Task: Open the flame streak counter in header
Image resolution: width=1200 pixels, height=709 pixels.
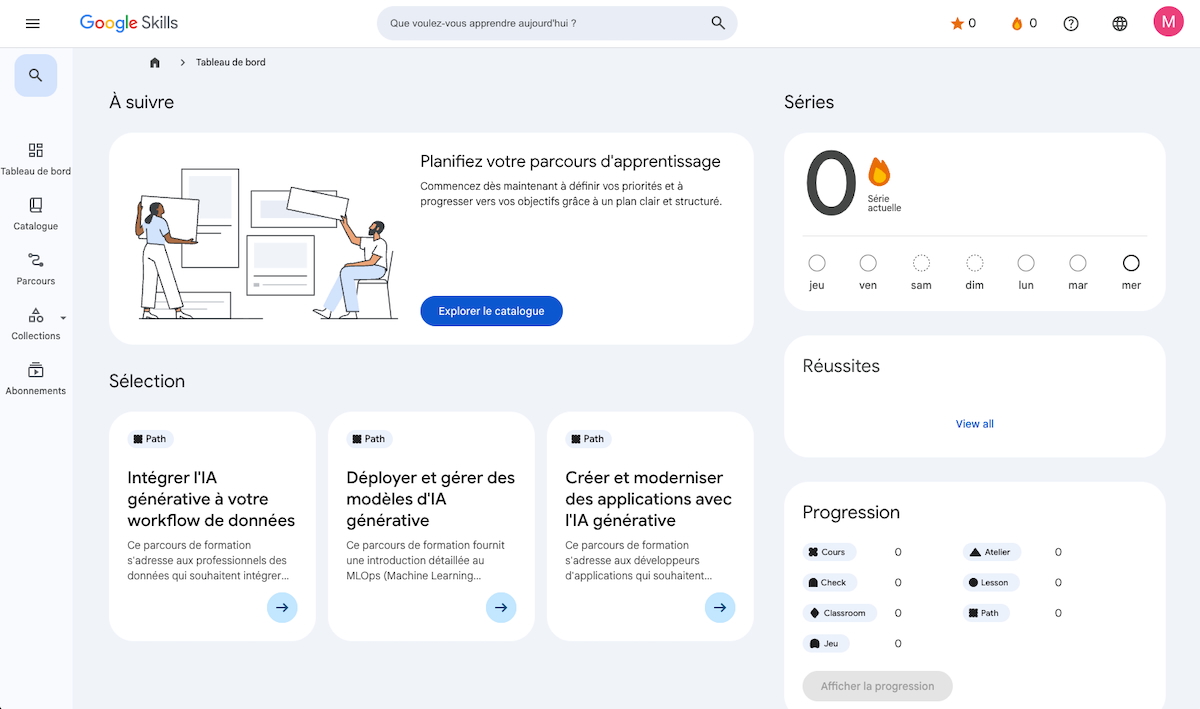Action: (1024, 23)
